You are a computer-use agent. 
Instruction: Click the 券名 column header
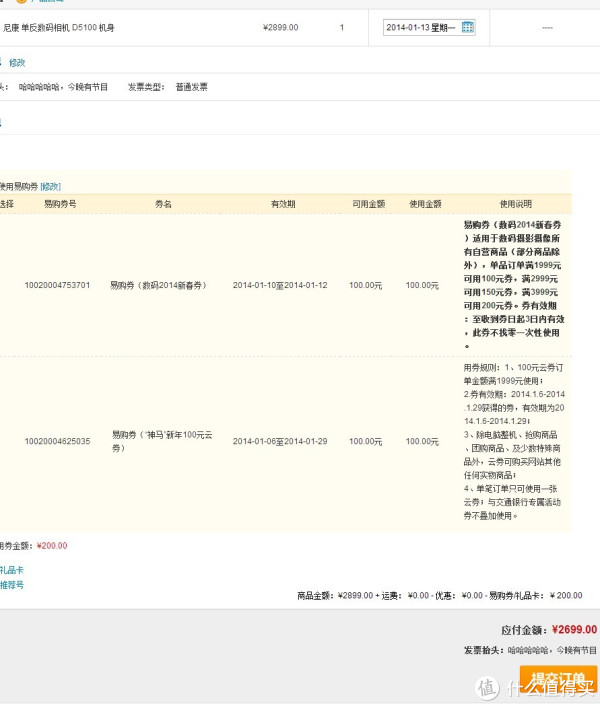pyautogui.click(x=163, y=204)
